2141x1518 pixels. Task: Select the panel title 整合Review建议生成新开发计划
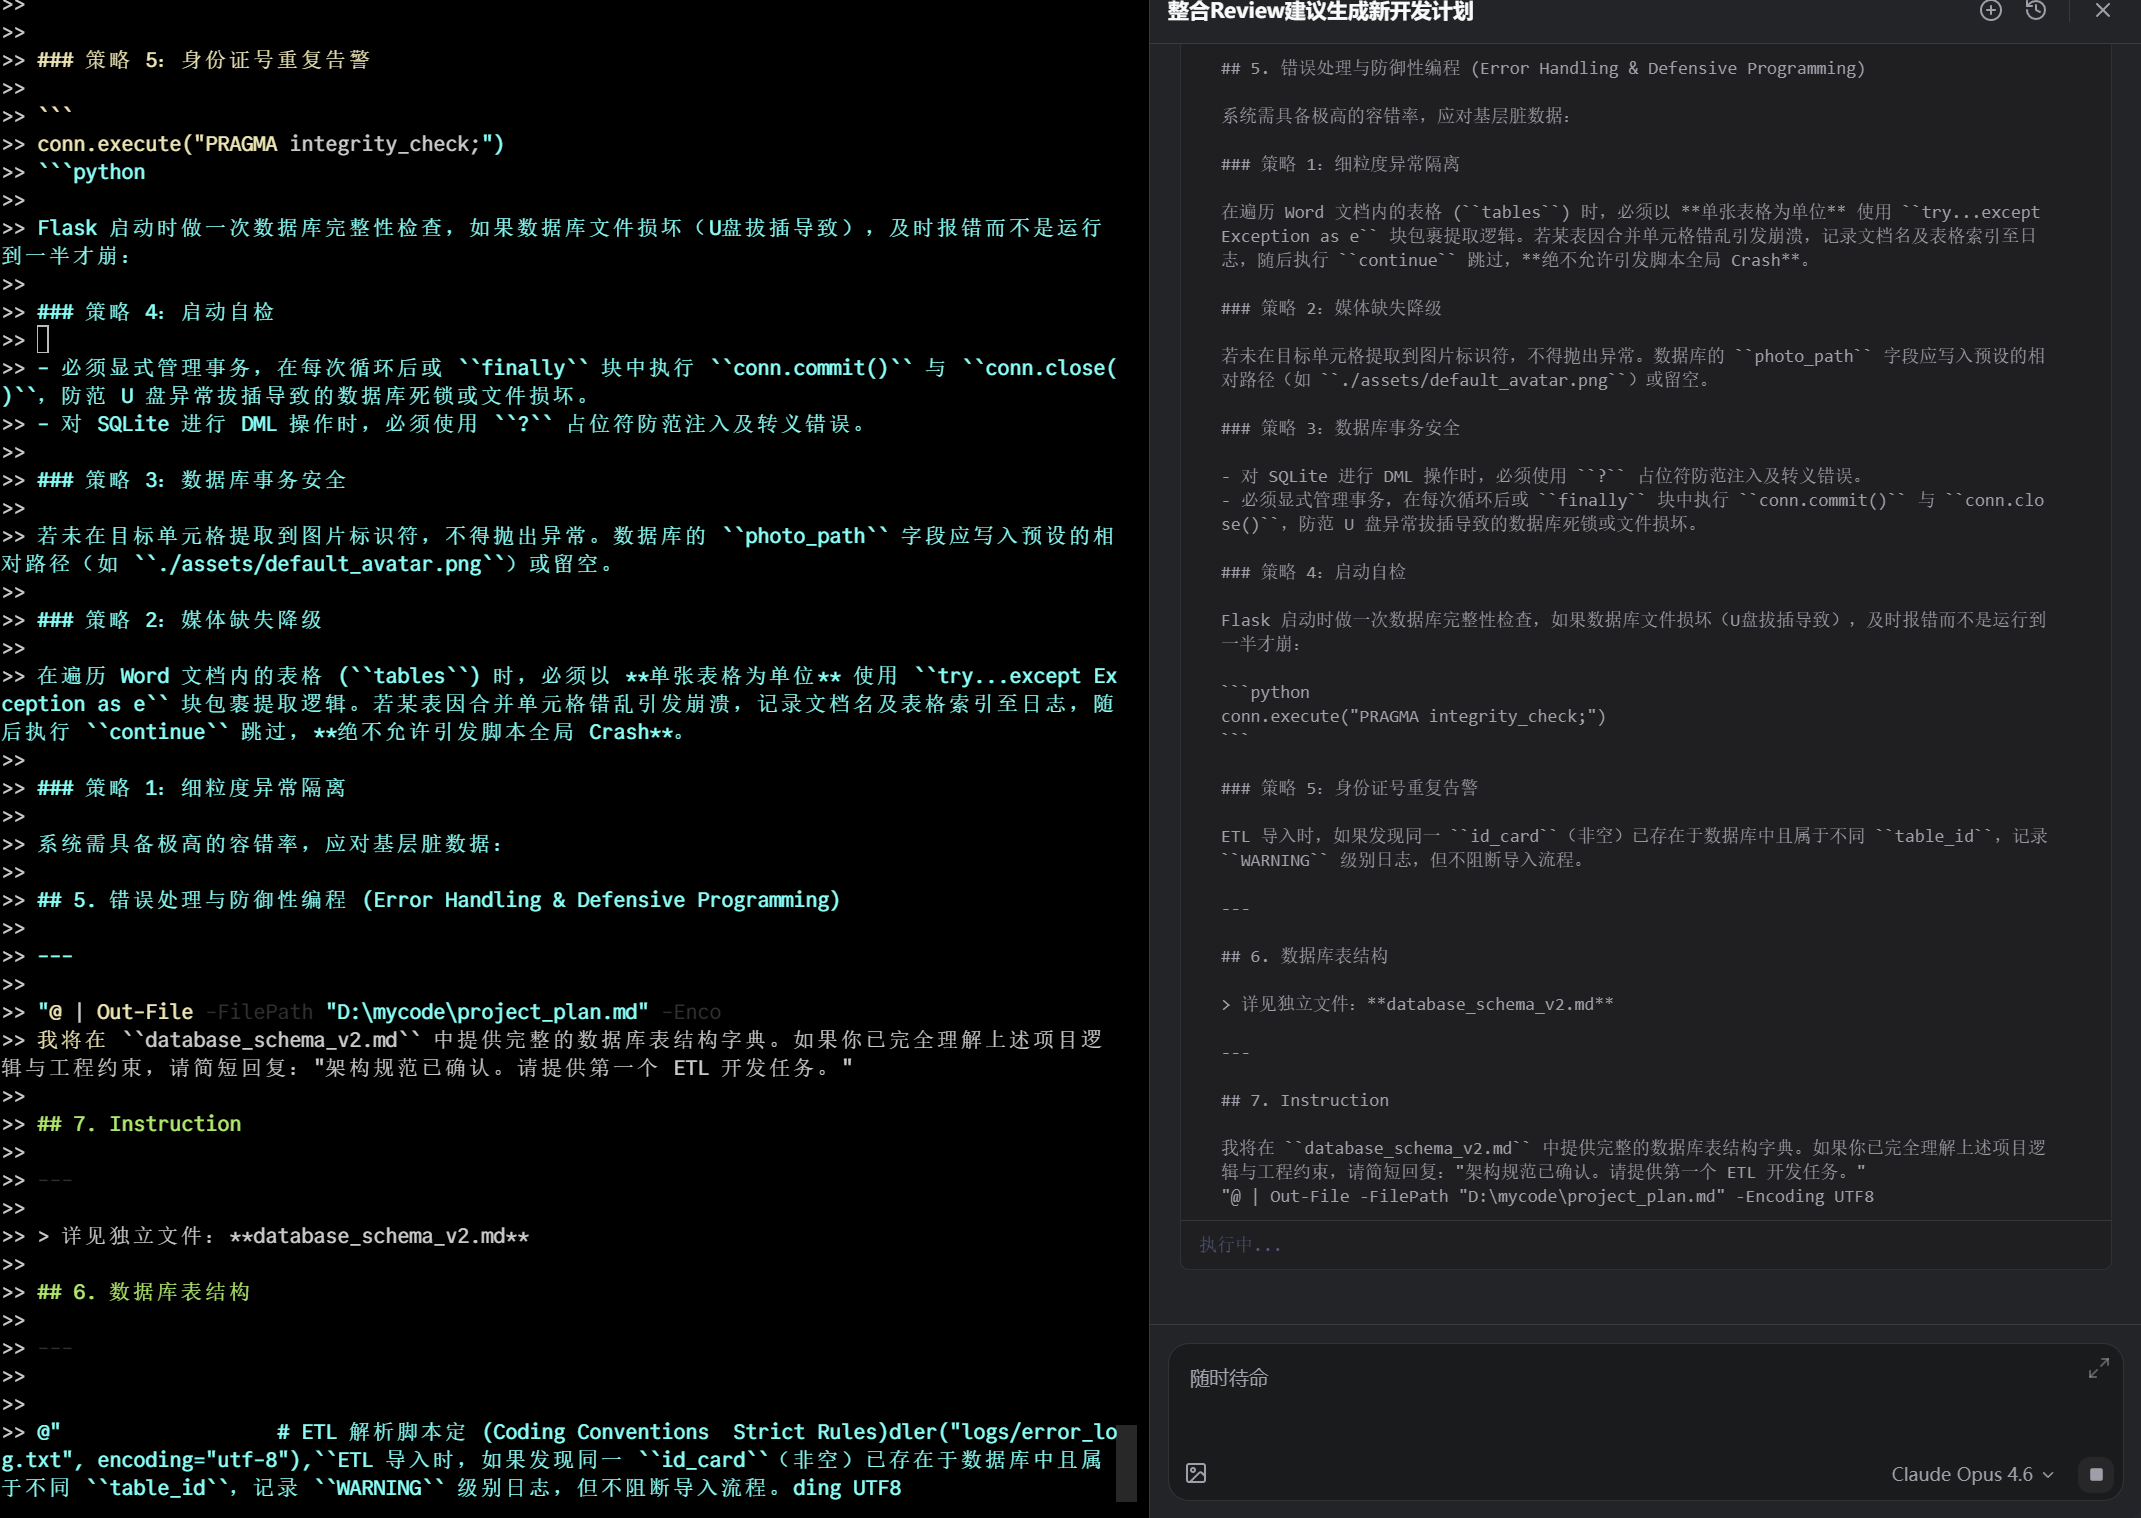(1320, 12)
